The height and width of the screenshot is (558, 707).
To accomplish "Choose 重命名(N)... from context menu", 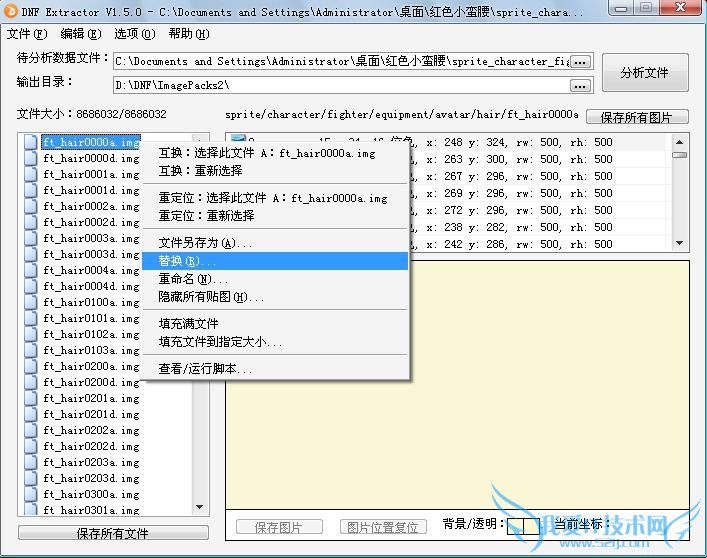I will pyautogui.click(x=275, y=279).
